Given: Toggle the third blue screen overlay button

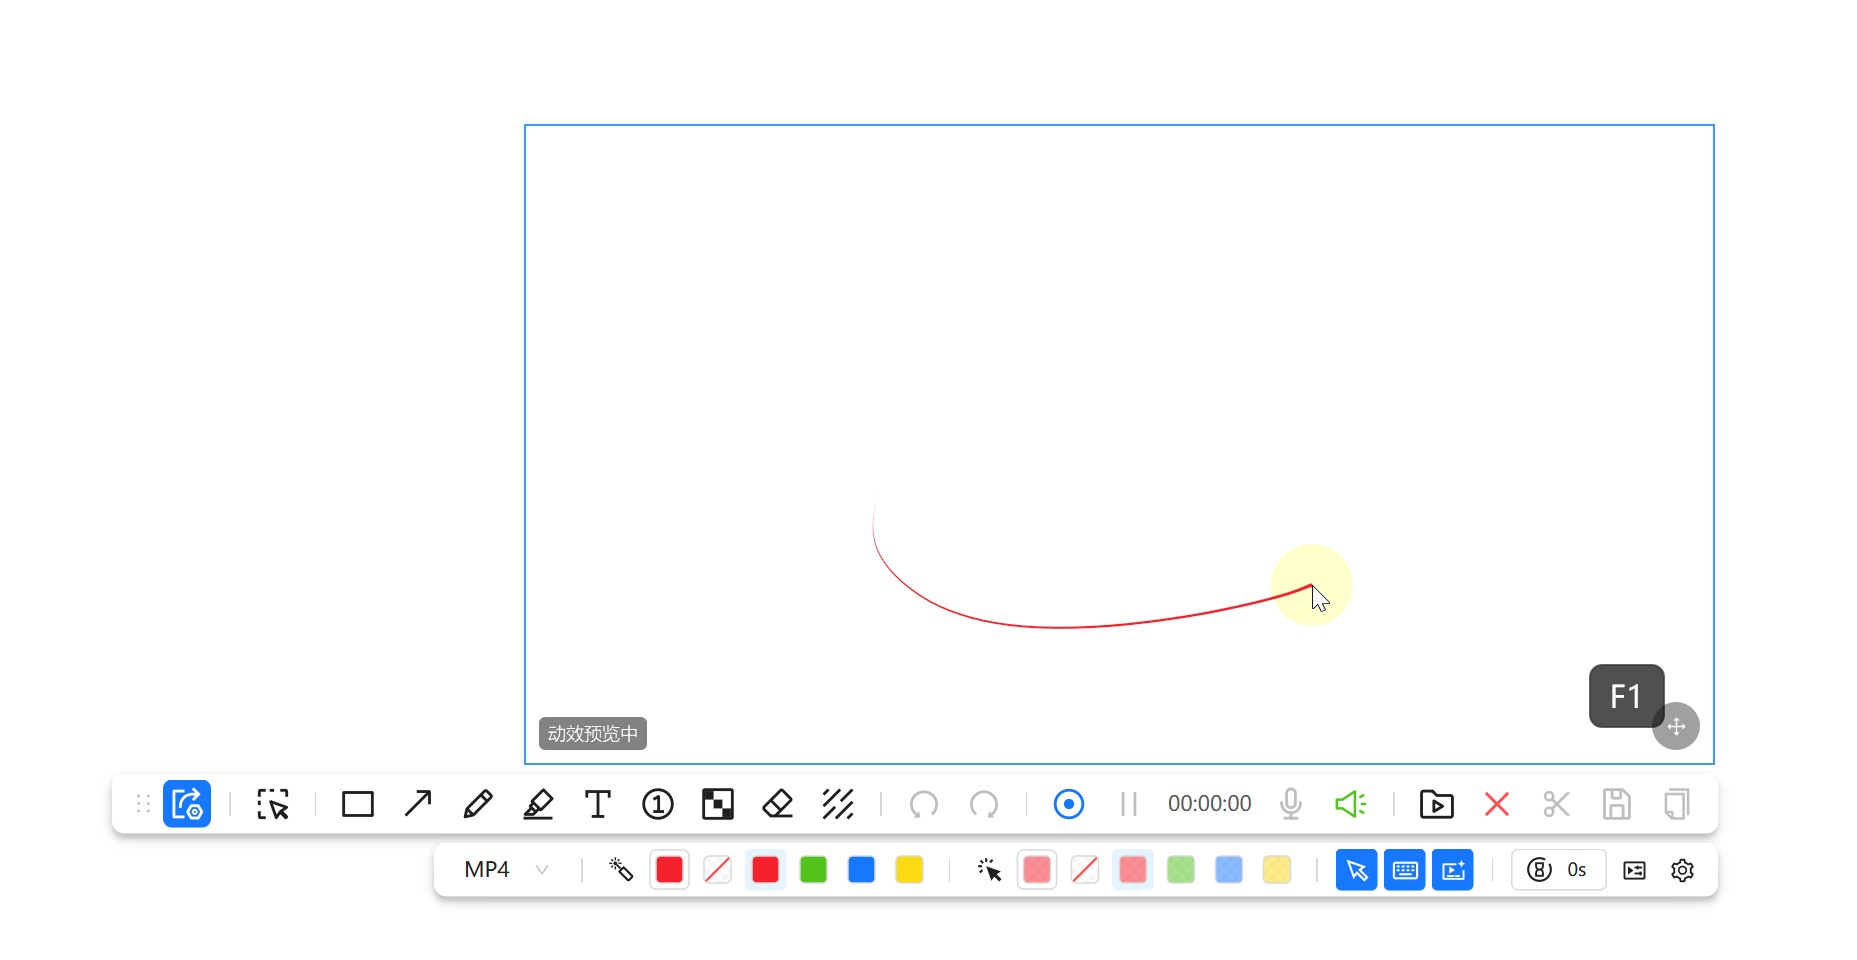Looking at the screenshot, I should coord(1453,870).
